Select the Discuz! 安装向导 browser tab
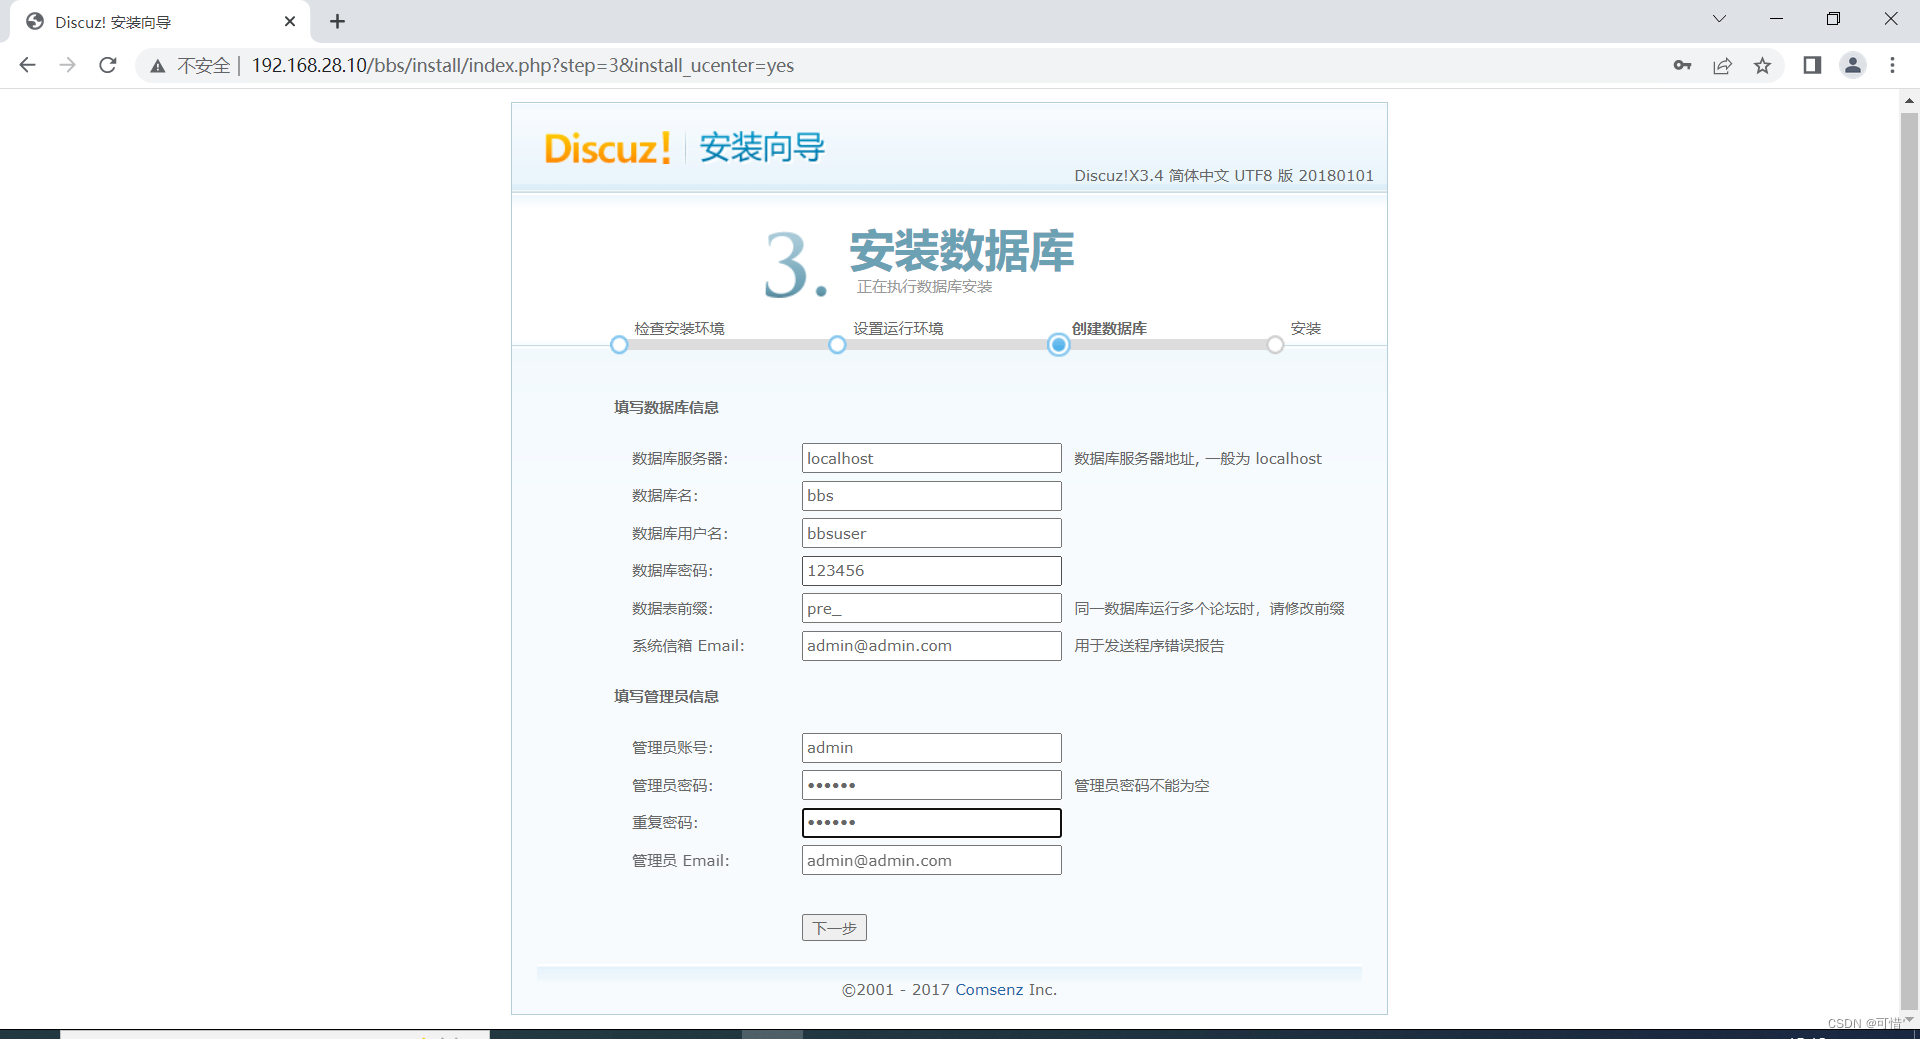Screen dimensions: 1920x1039 tap(160, 22)
